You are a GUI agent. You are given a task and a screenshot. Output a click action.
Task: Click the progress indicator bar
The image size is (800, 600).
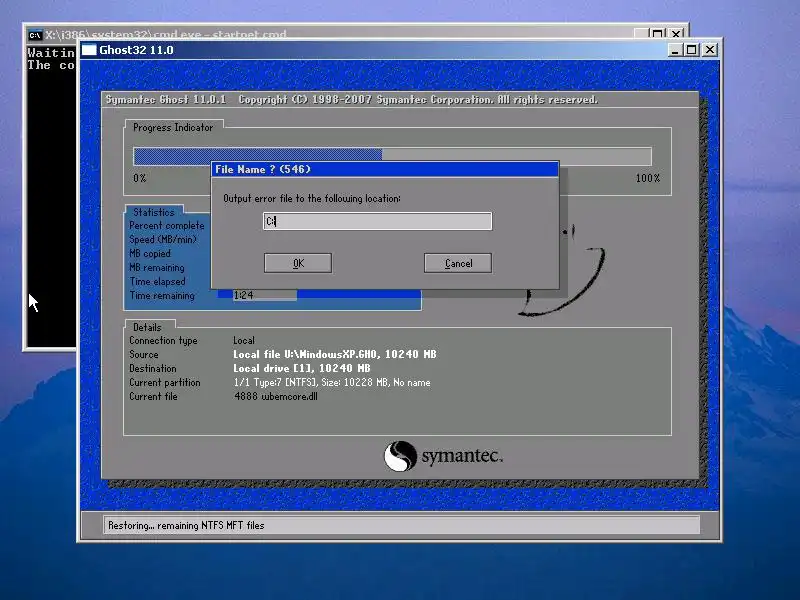click(x=392, y=156)
